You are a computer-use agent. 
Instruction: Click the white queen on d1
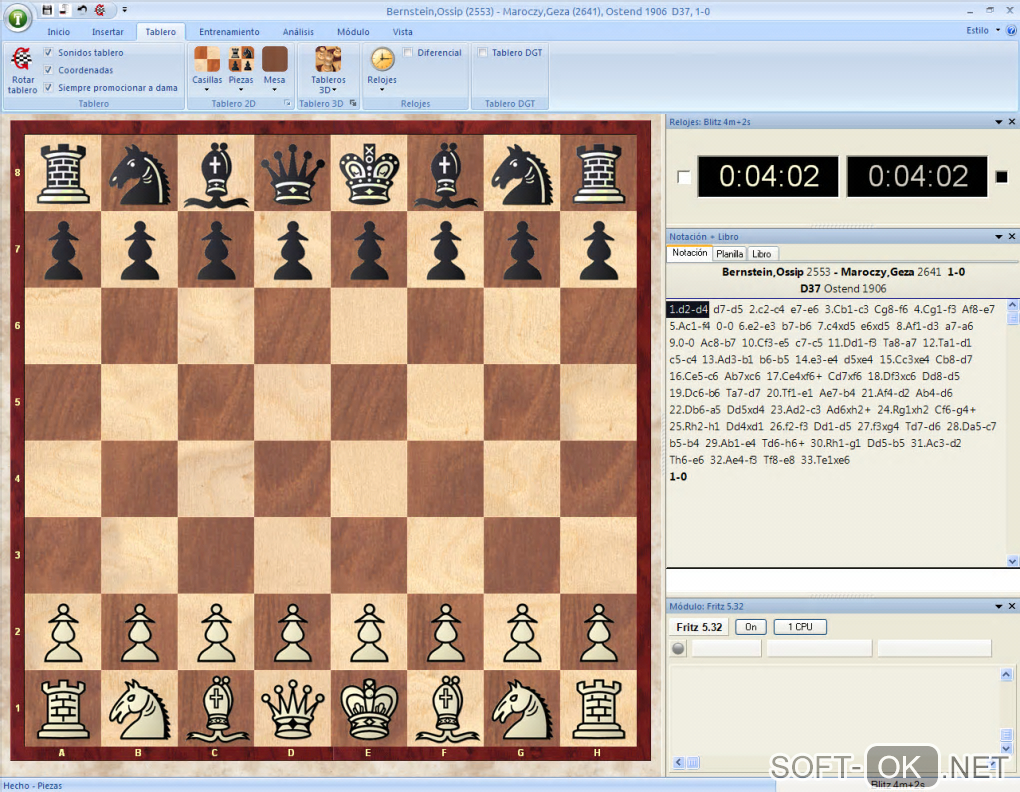click(292, 709)
